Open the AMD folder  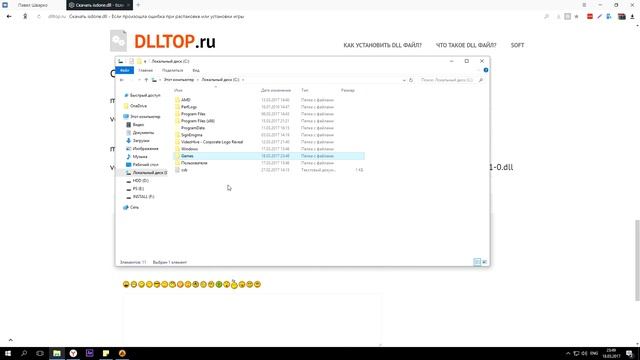(x=186, y=100)
